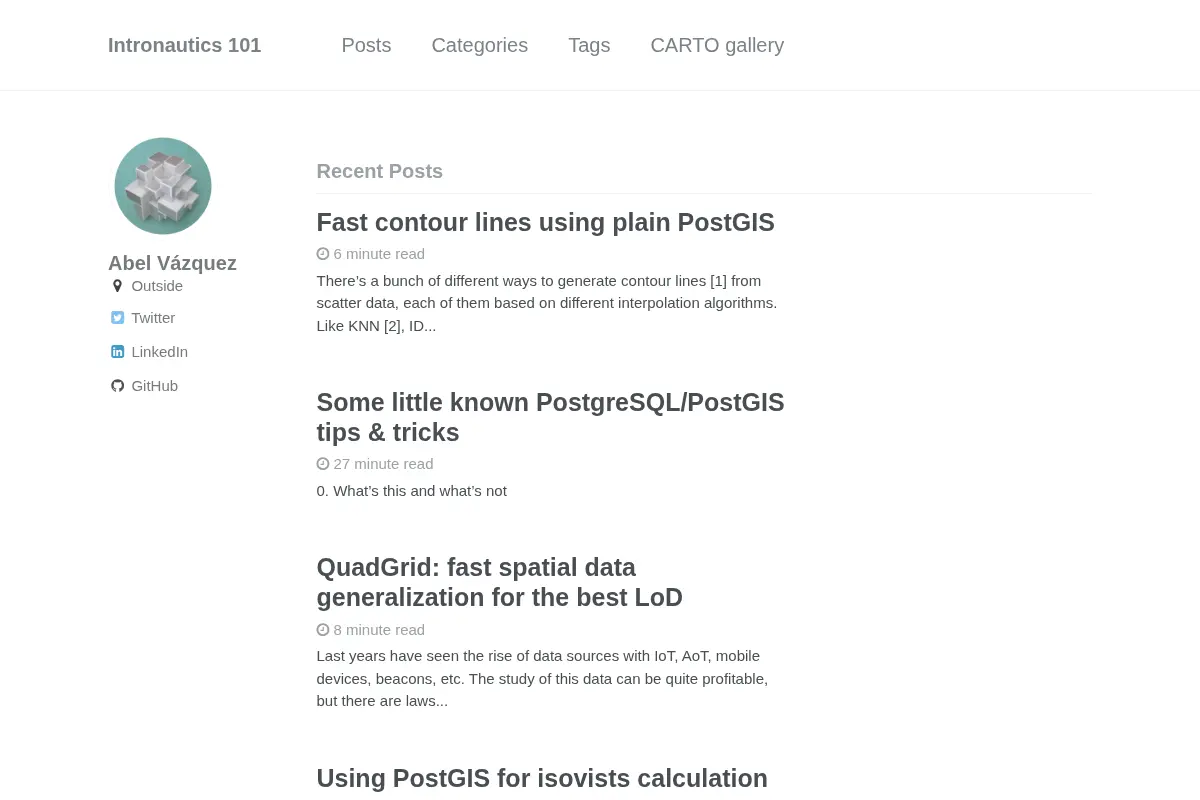Open the Posts navigation item

tap(366, 45)
